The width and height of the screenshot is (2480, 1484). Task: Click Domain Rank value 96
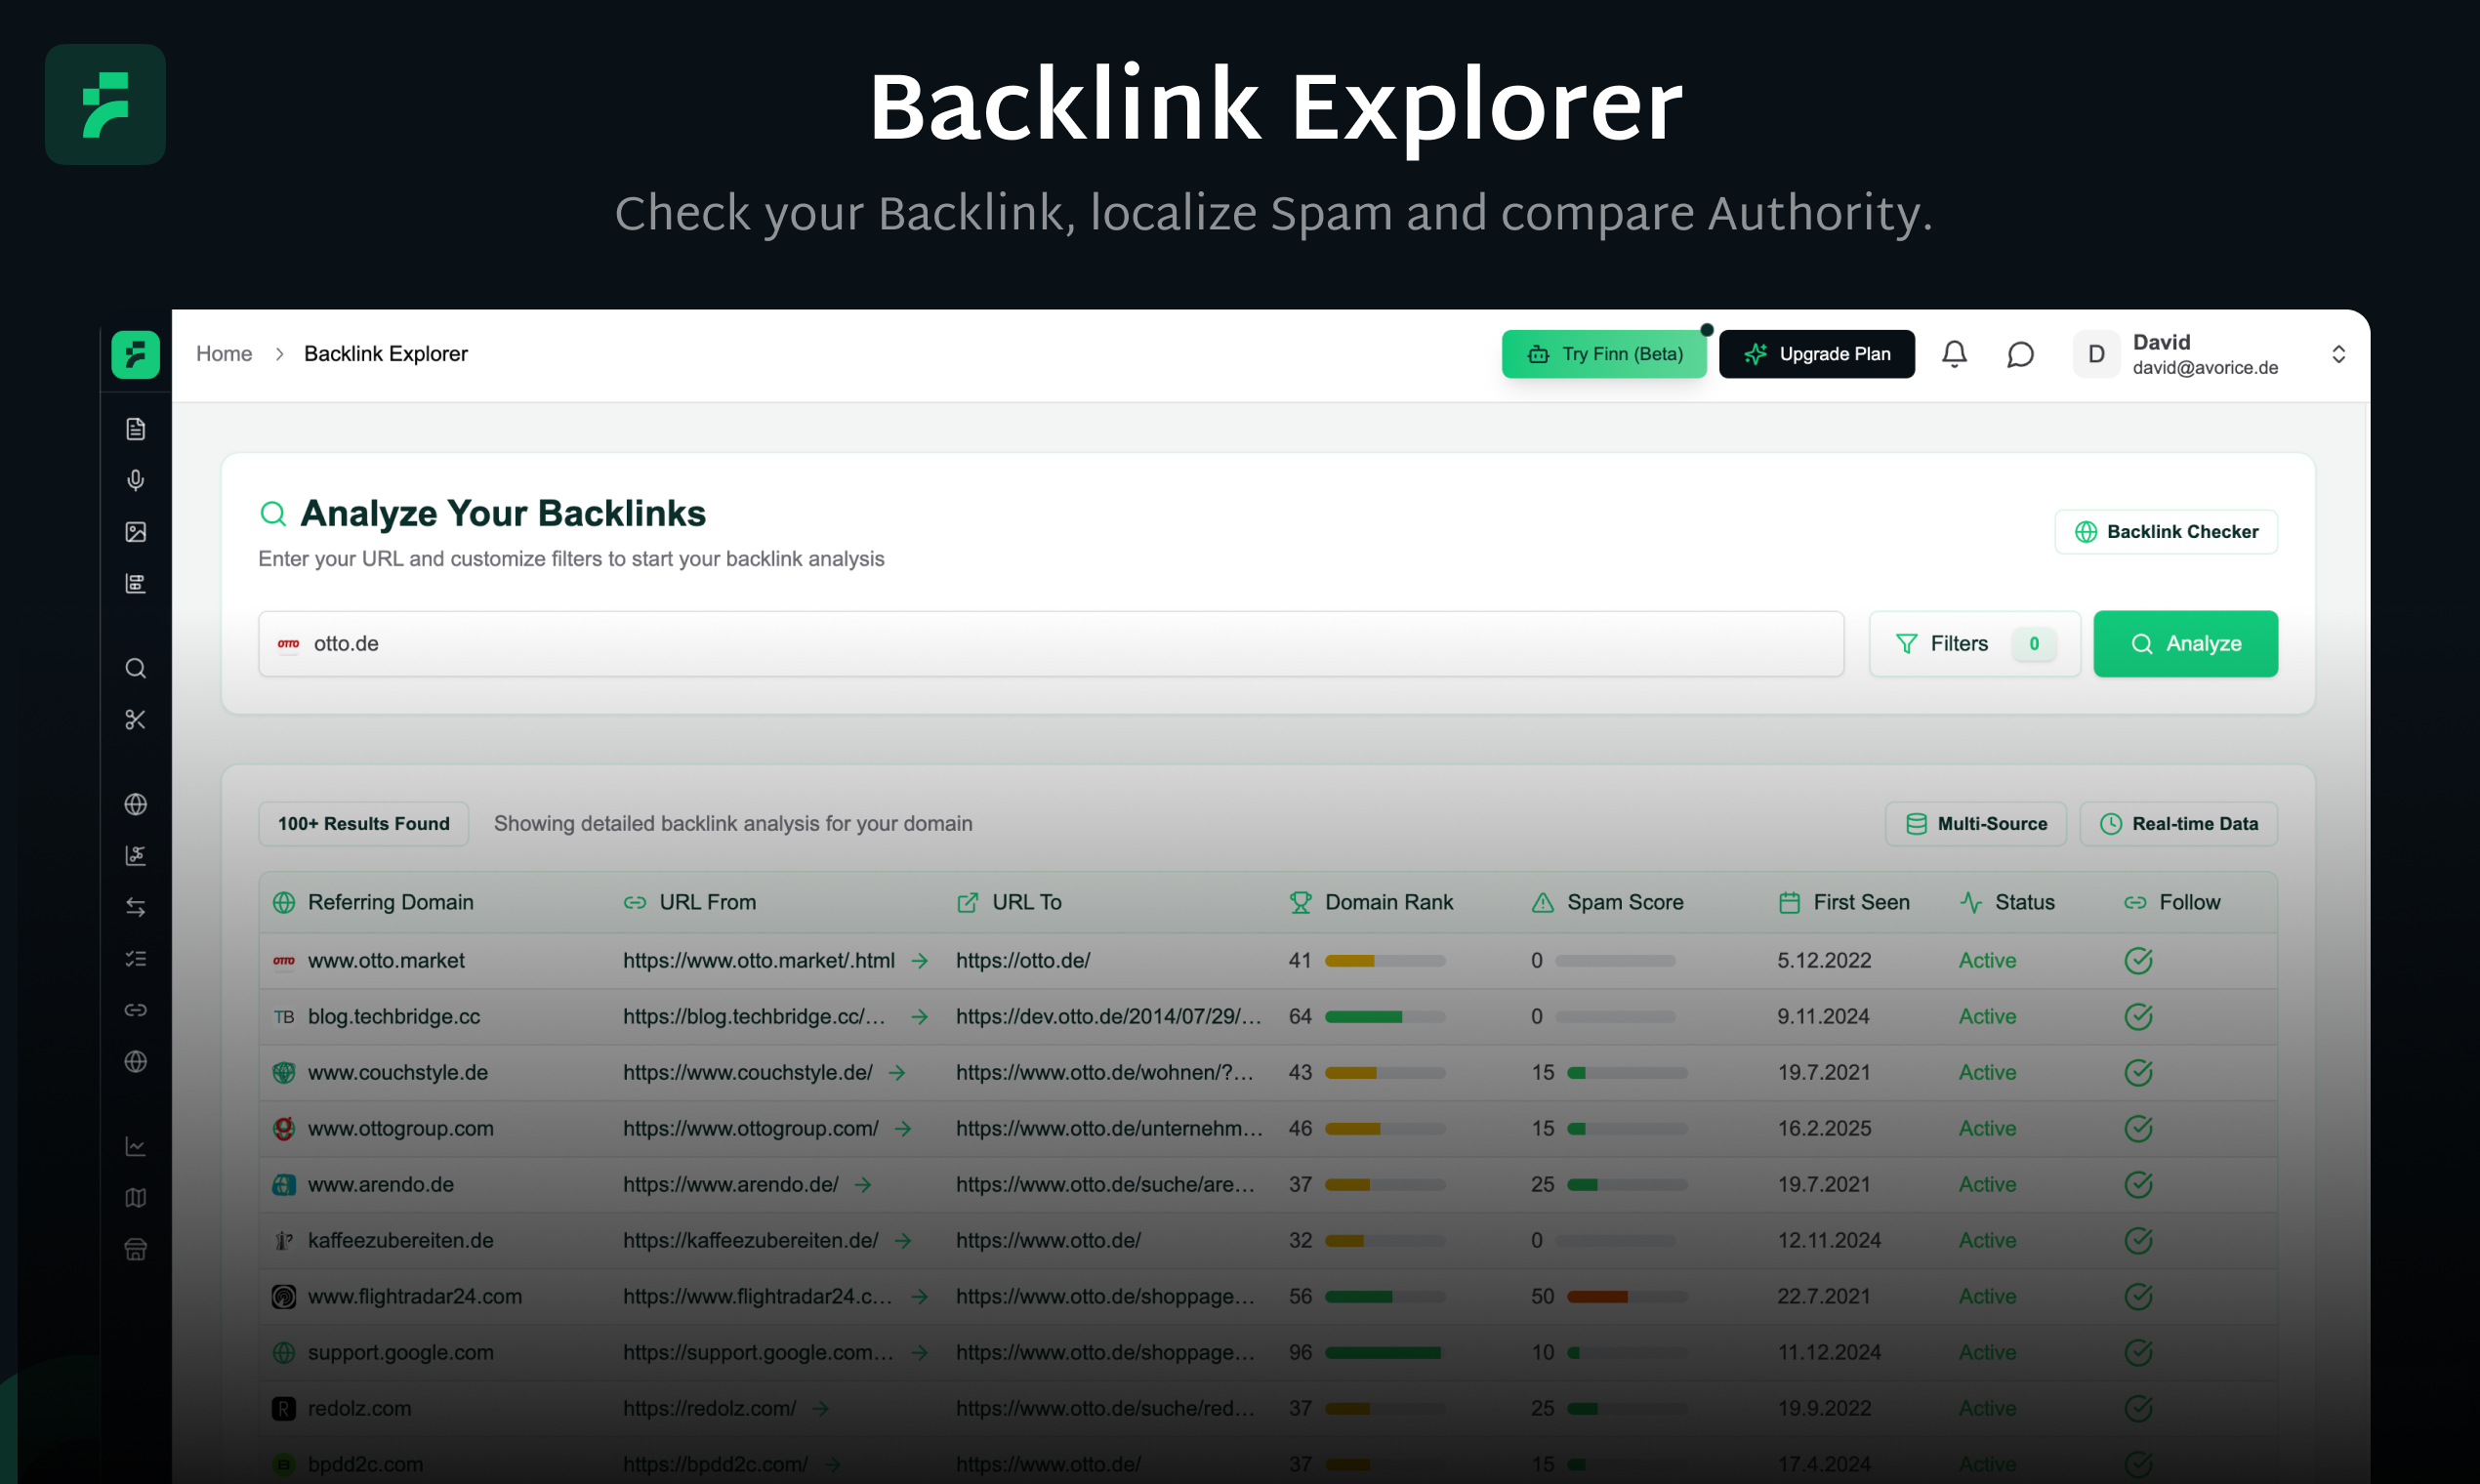coord(1299,1353)
